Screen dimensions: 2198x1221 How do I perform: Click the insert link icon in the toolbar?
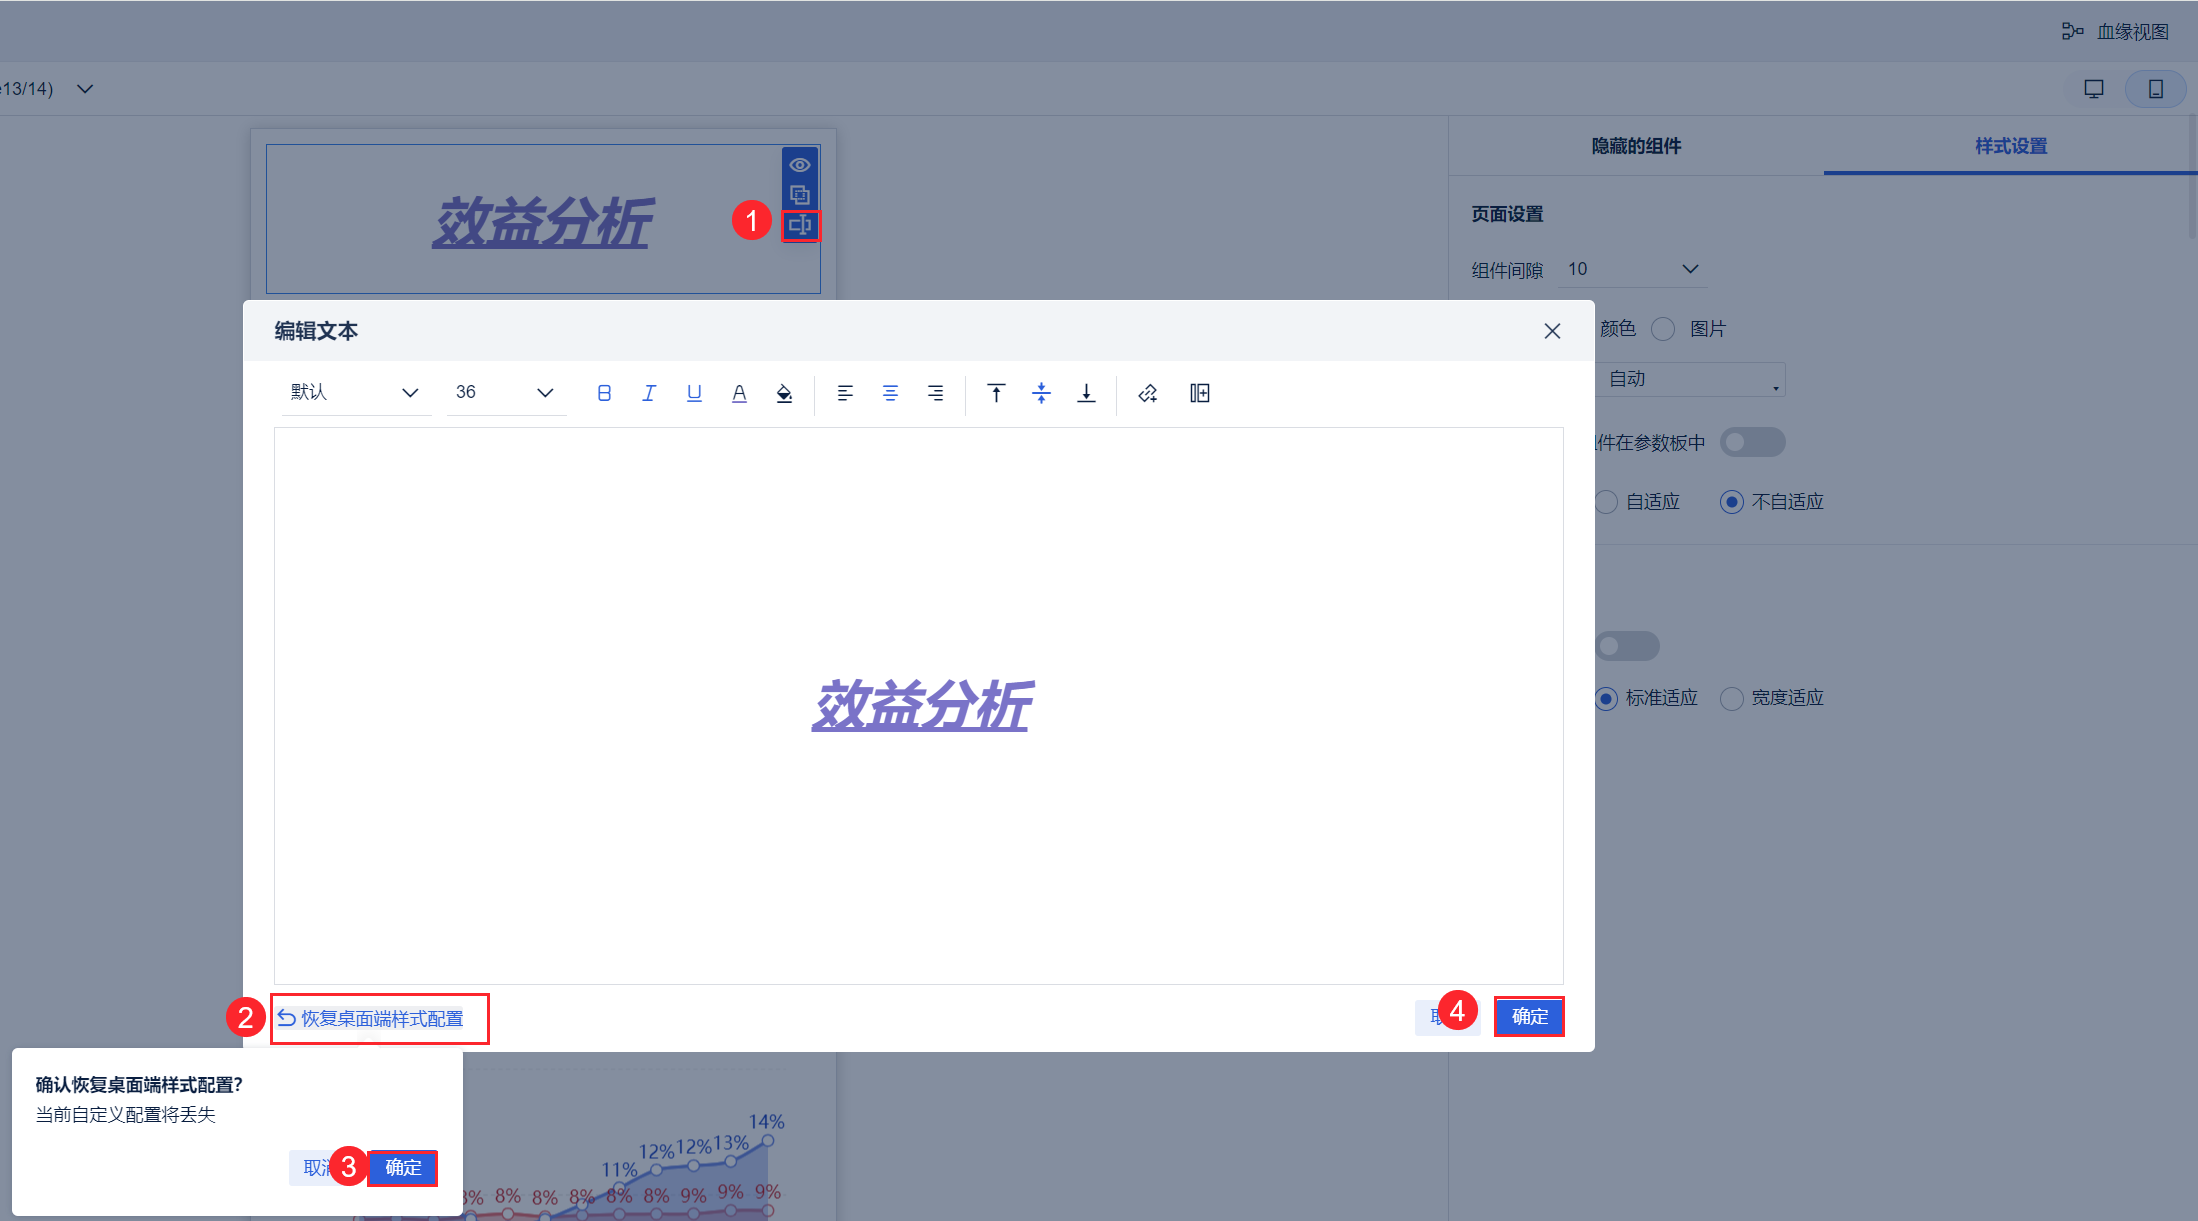point(1148,393)
